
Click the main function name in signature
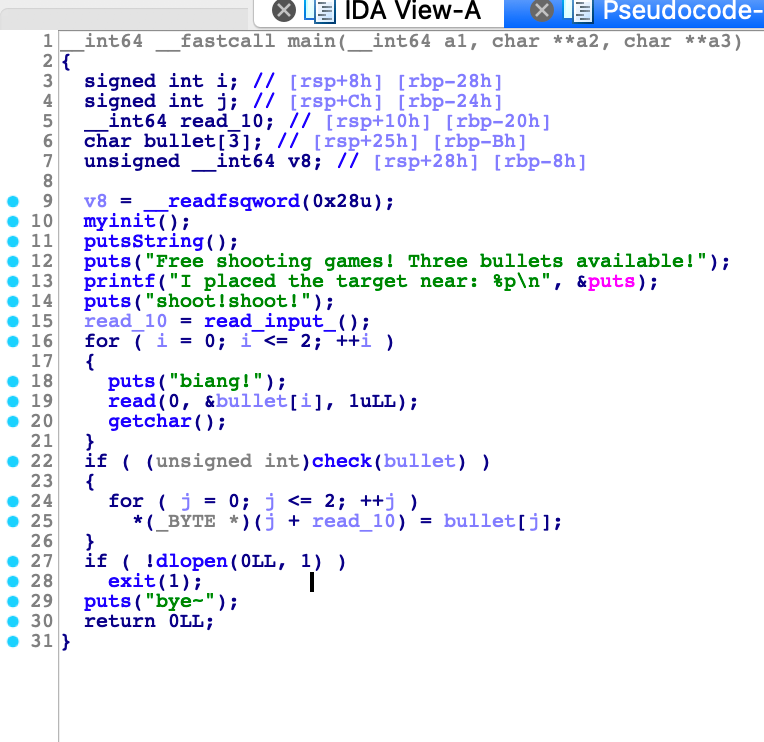311,41
